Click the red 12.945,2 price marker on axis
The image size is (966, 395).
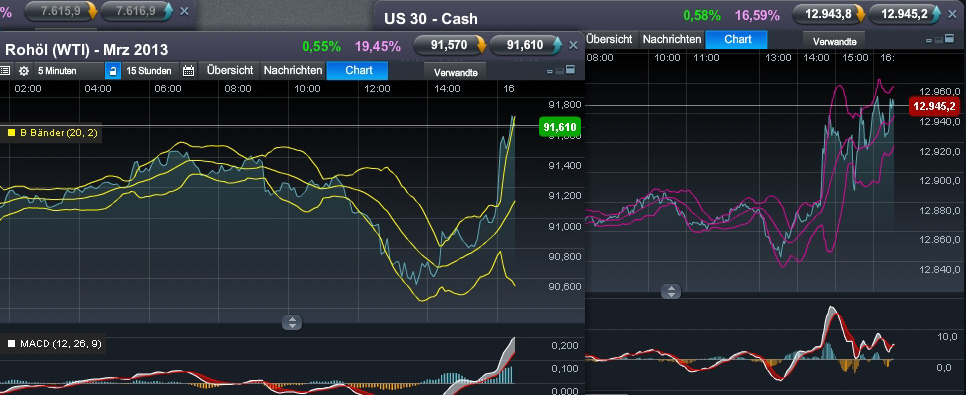[x=934, y=107]
